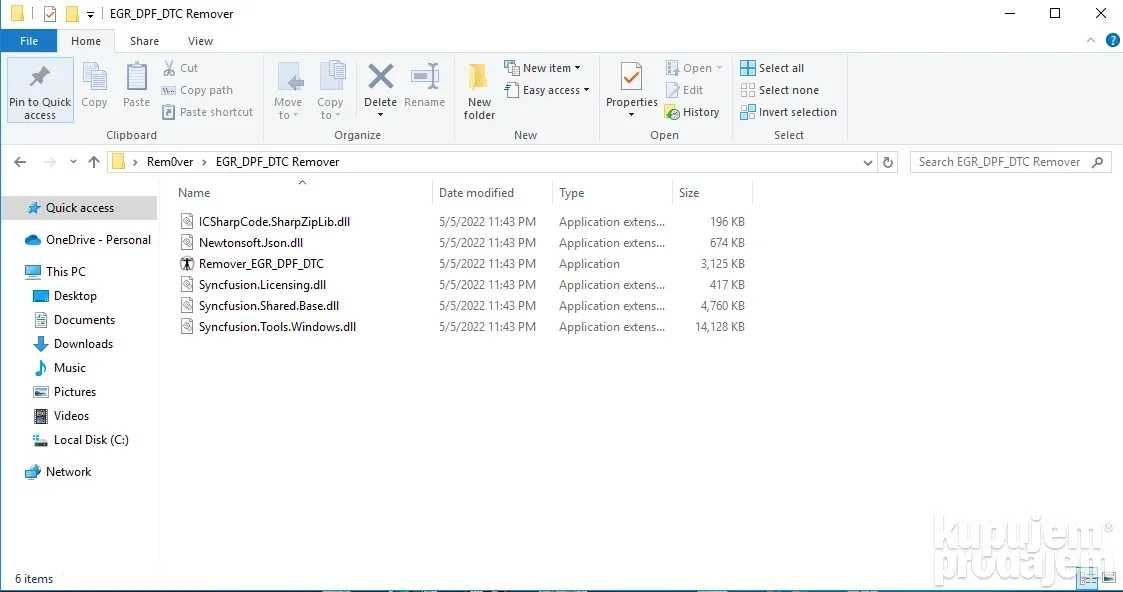The width and height of the screenshot is (1123, 592).
Task: Click the Rem0ver breadcrumb in address bar
Action: (170, 162)
